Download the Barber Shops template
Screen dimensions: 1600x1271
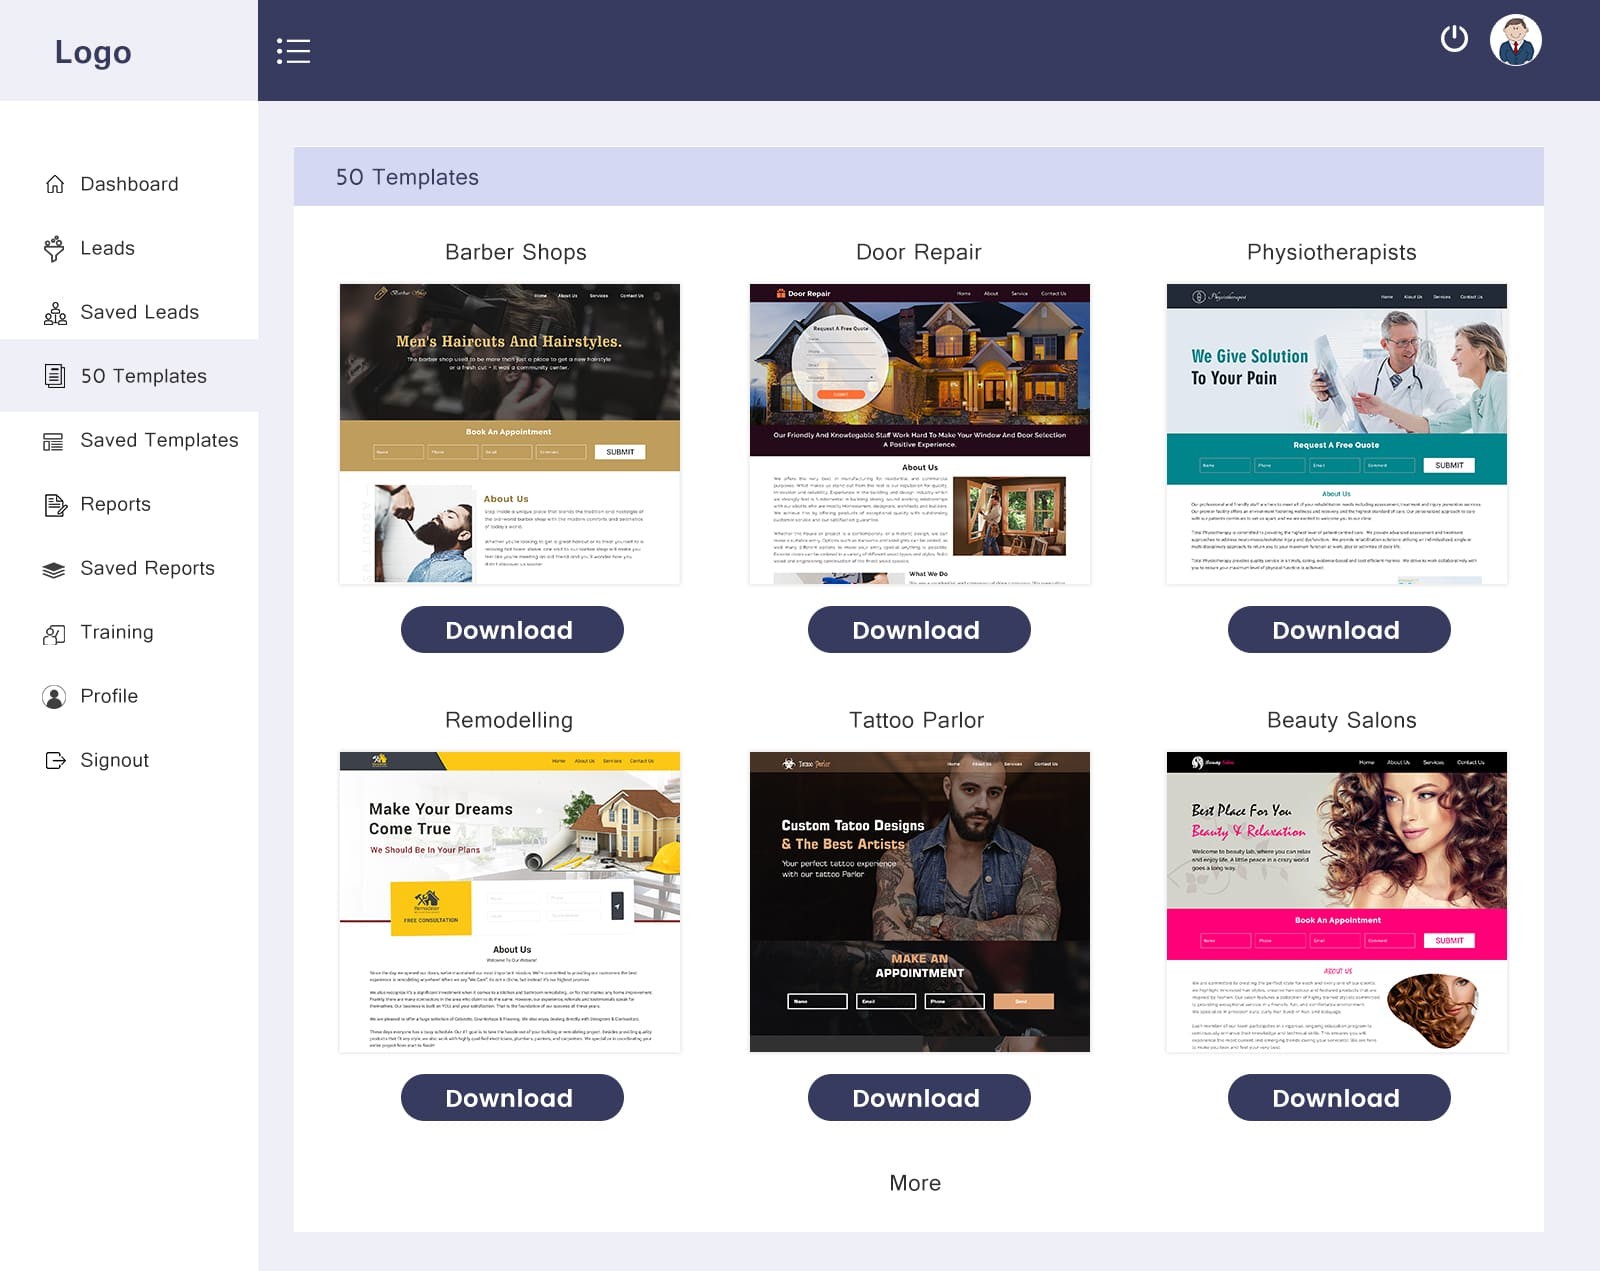512,630
